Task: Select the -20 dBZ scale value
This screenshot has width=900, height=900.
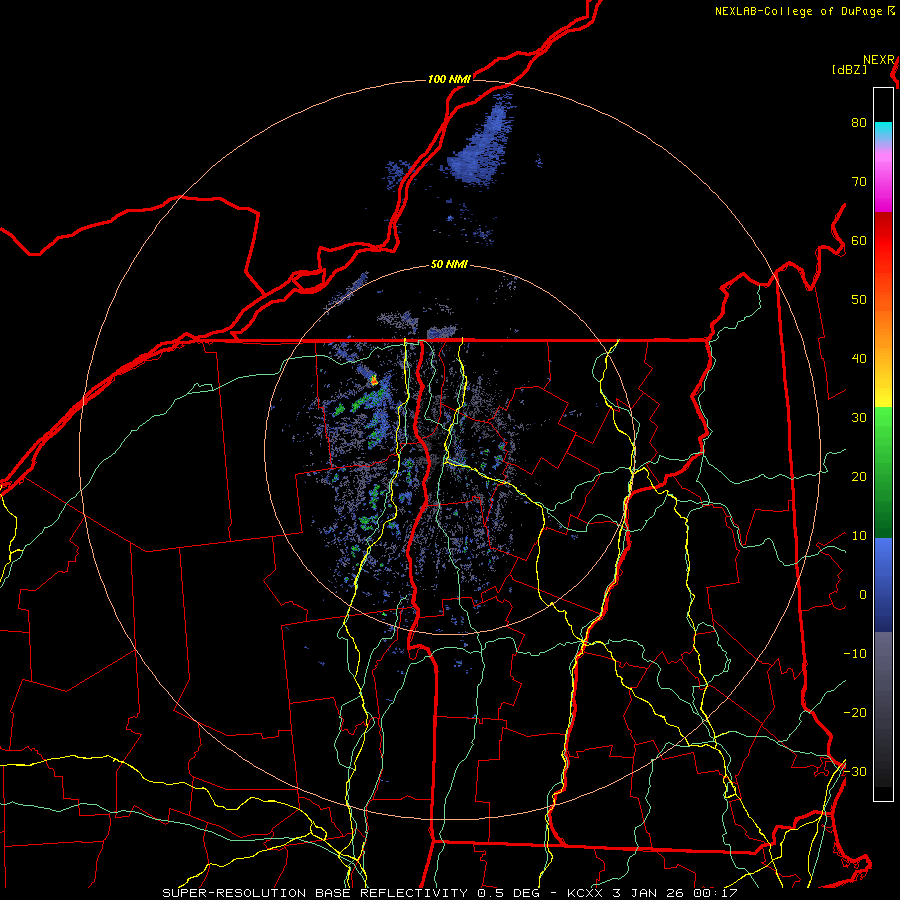Action: click(x=855, y=713)
